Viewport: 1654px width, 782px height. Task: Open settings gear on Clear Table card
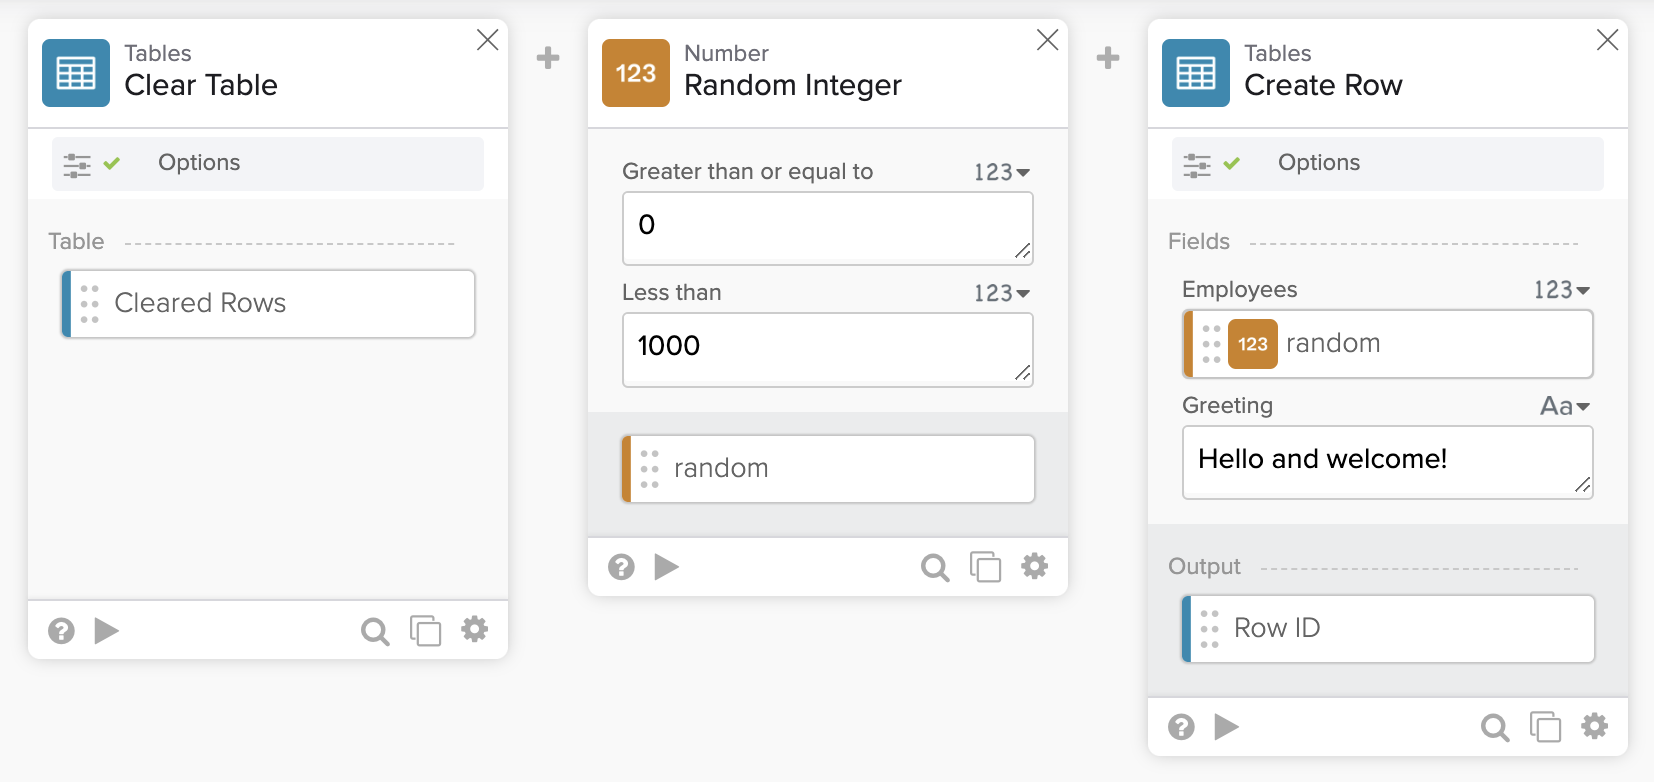pos(474,630)
